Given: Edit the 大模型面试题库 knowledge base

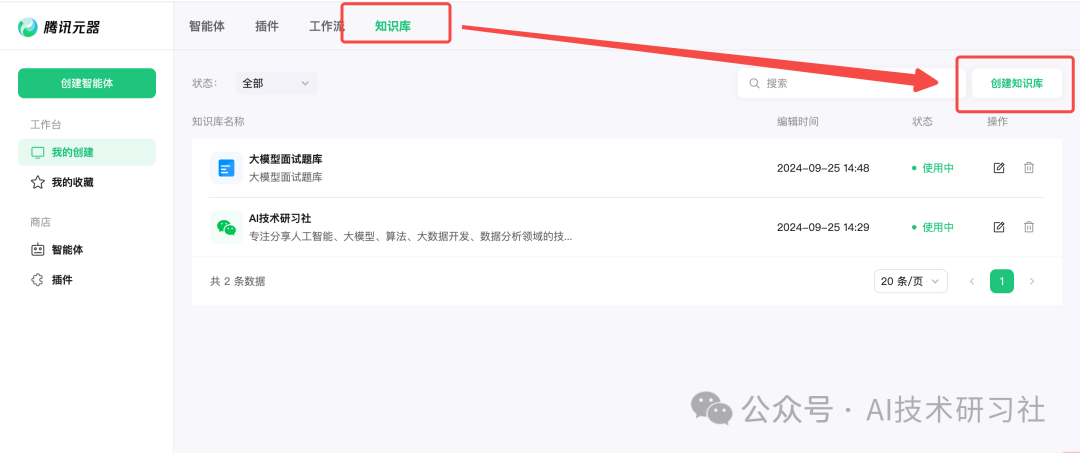Looking at the screenshot, I should point(999,168).
